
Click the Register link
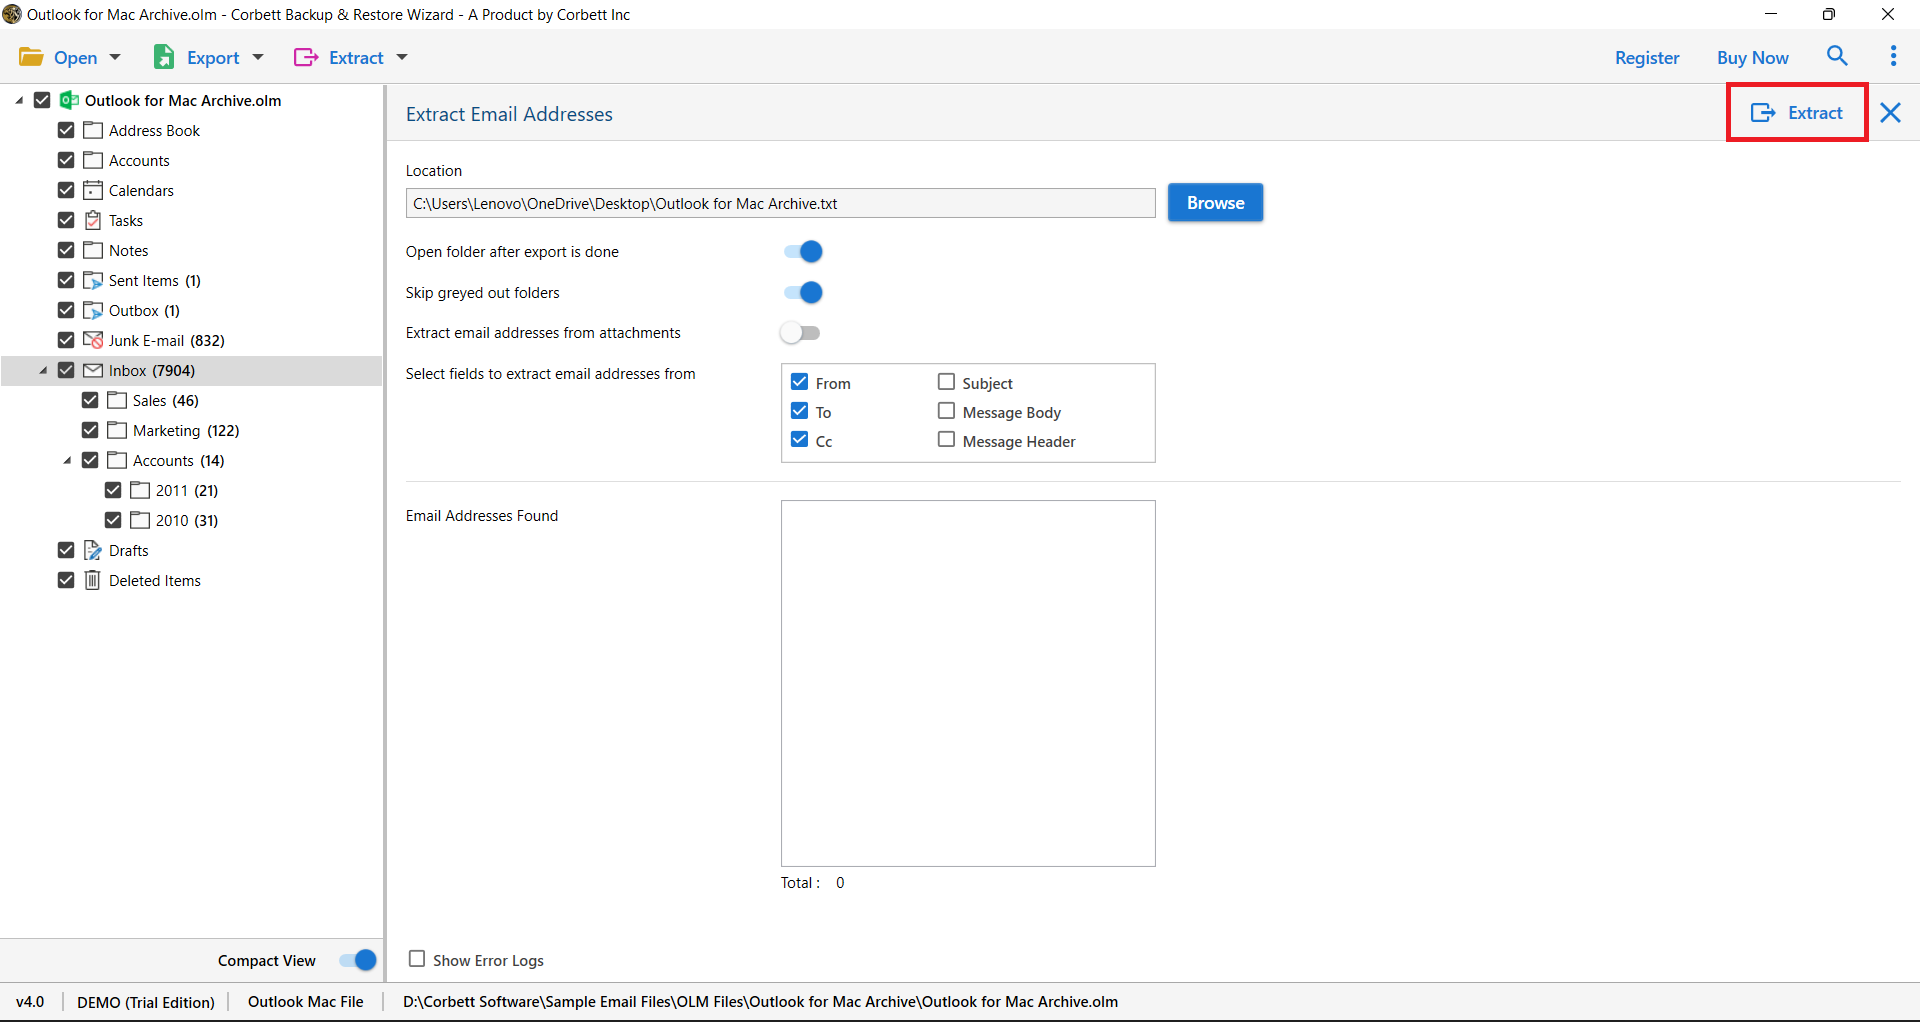1647,58
